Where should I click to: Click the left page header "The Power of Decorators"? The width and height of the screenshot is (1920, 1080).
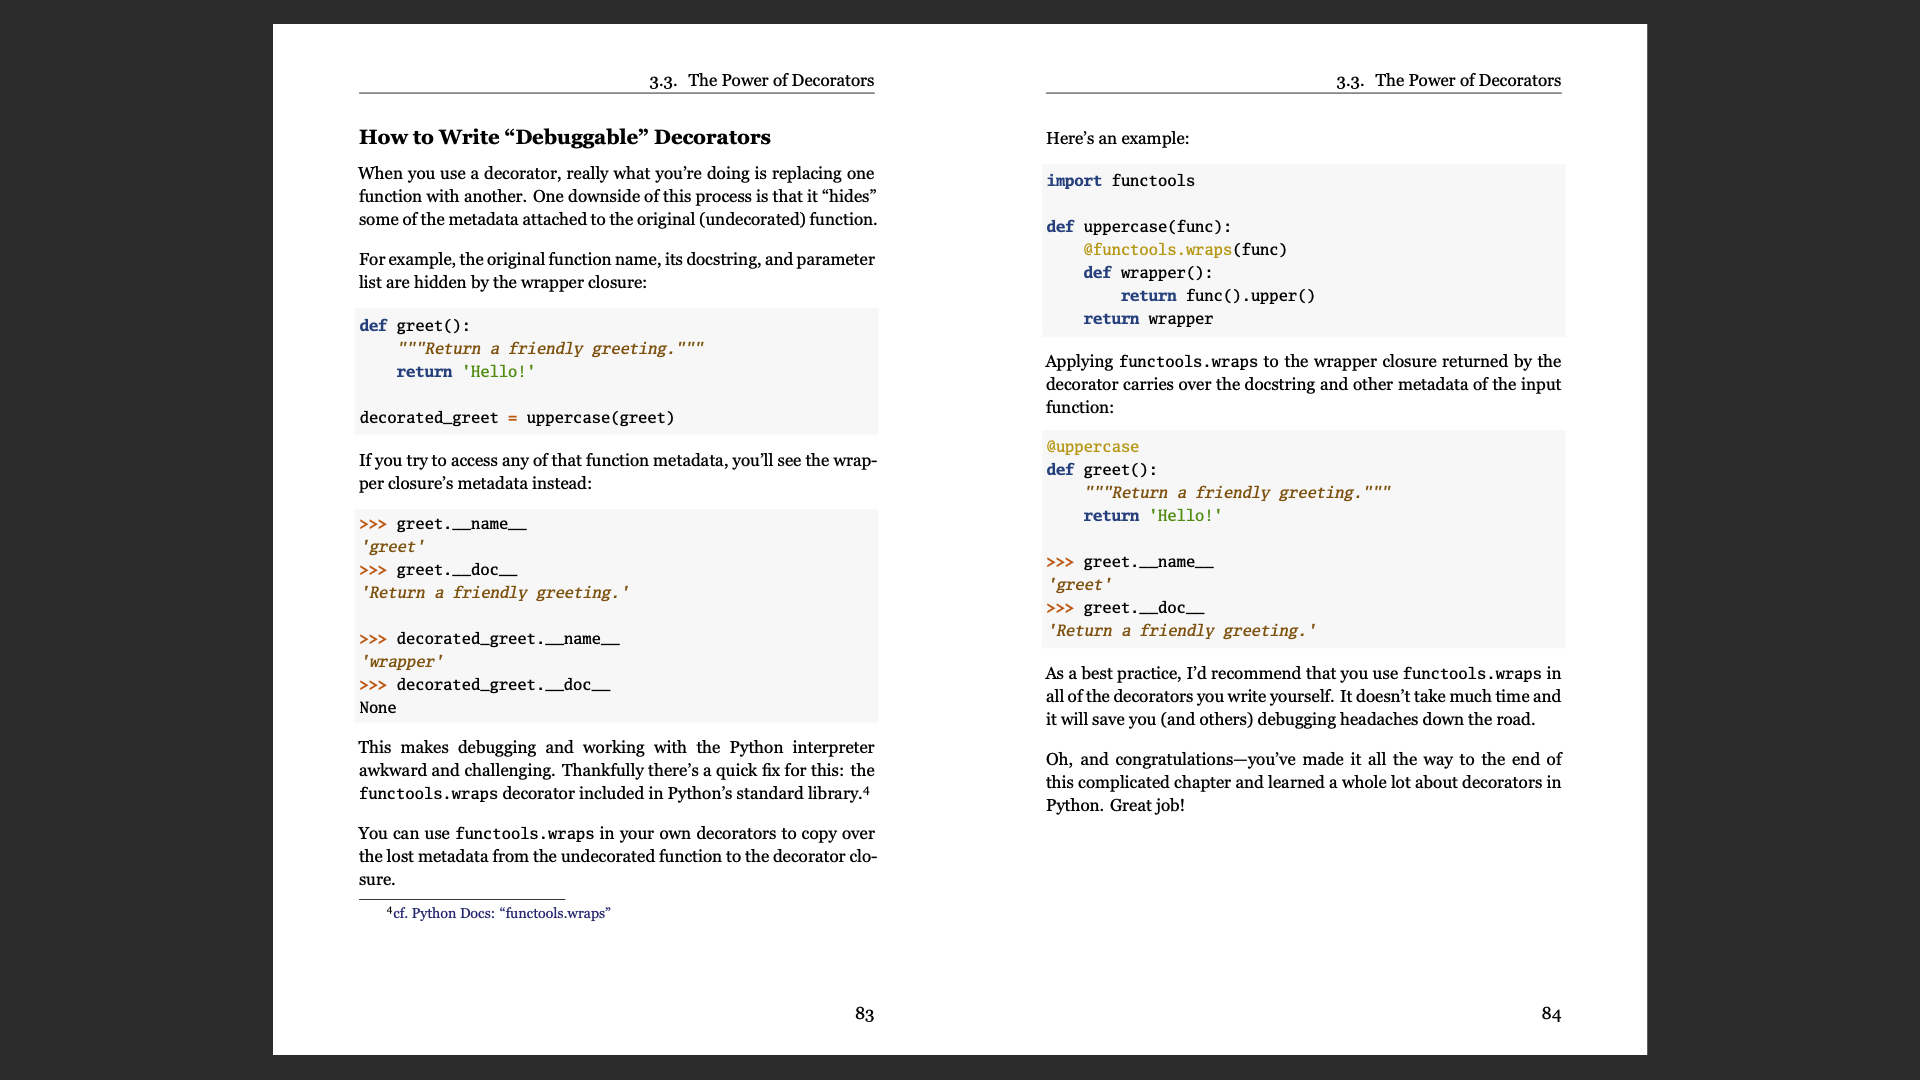(780, 80)
